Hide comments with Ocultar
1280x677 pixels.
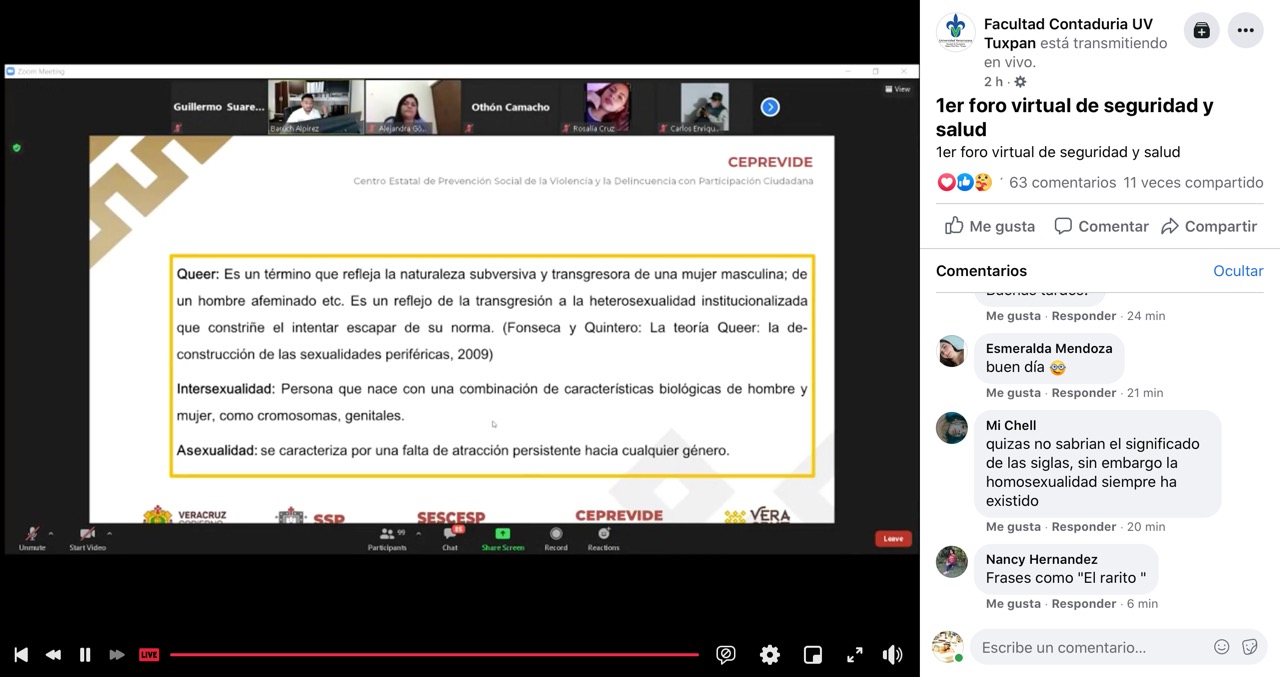pyautogui.click(x=1238, y=271)
